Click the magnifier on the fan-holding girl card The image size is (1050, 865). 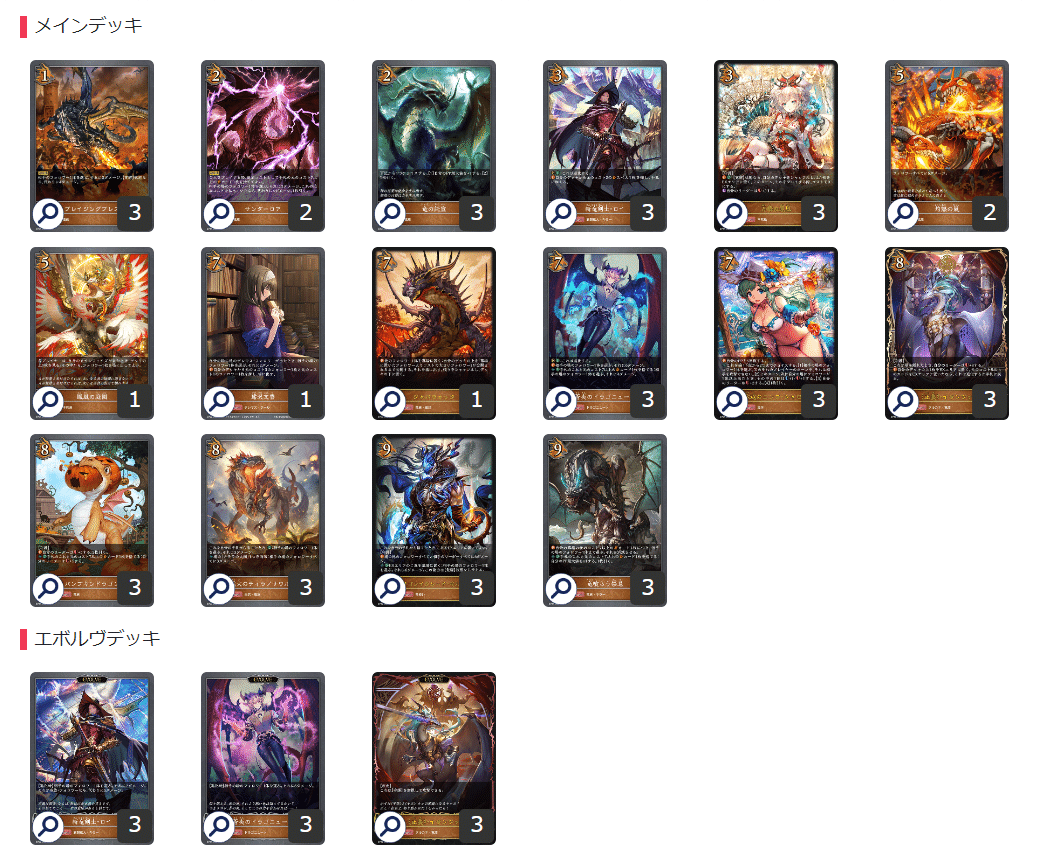click(733, 214)
